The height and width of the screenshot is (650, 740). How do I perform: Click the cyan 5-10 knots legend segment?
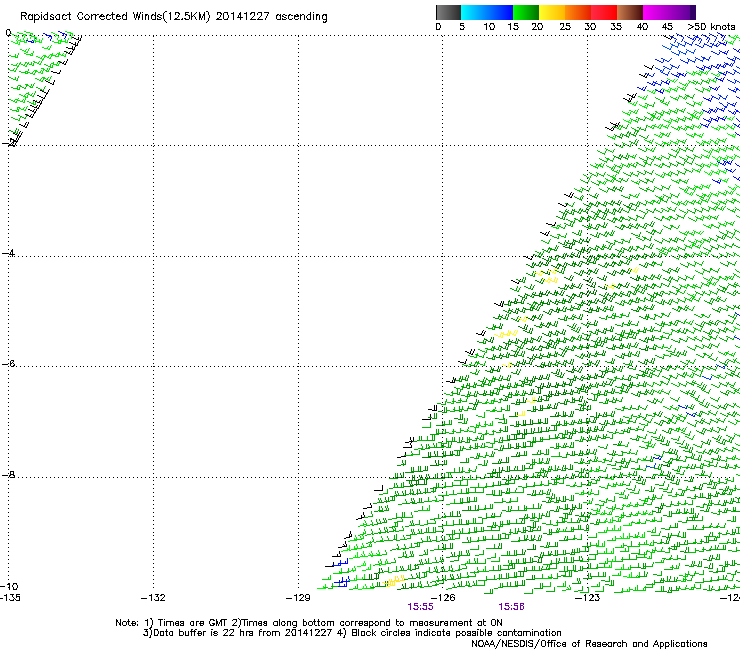pyautogui.click(x=474, y=12)
